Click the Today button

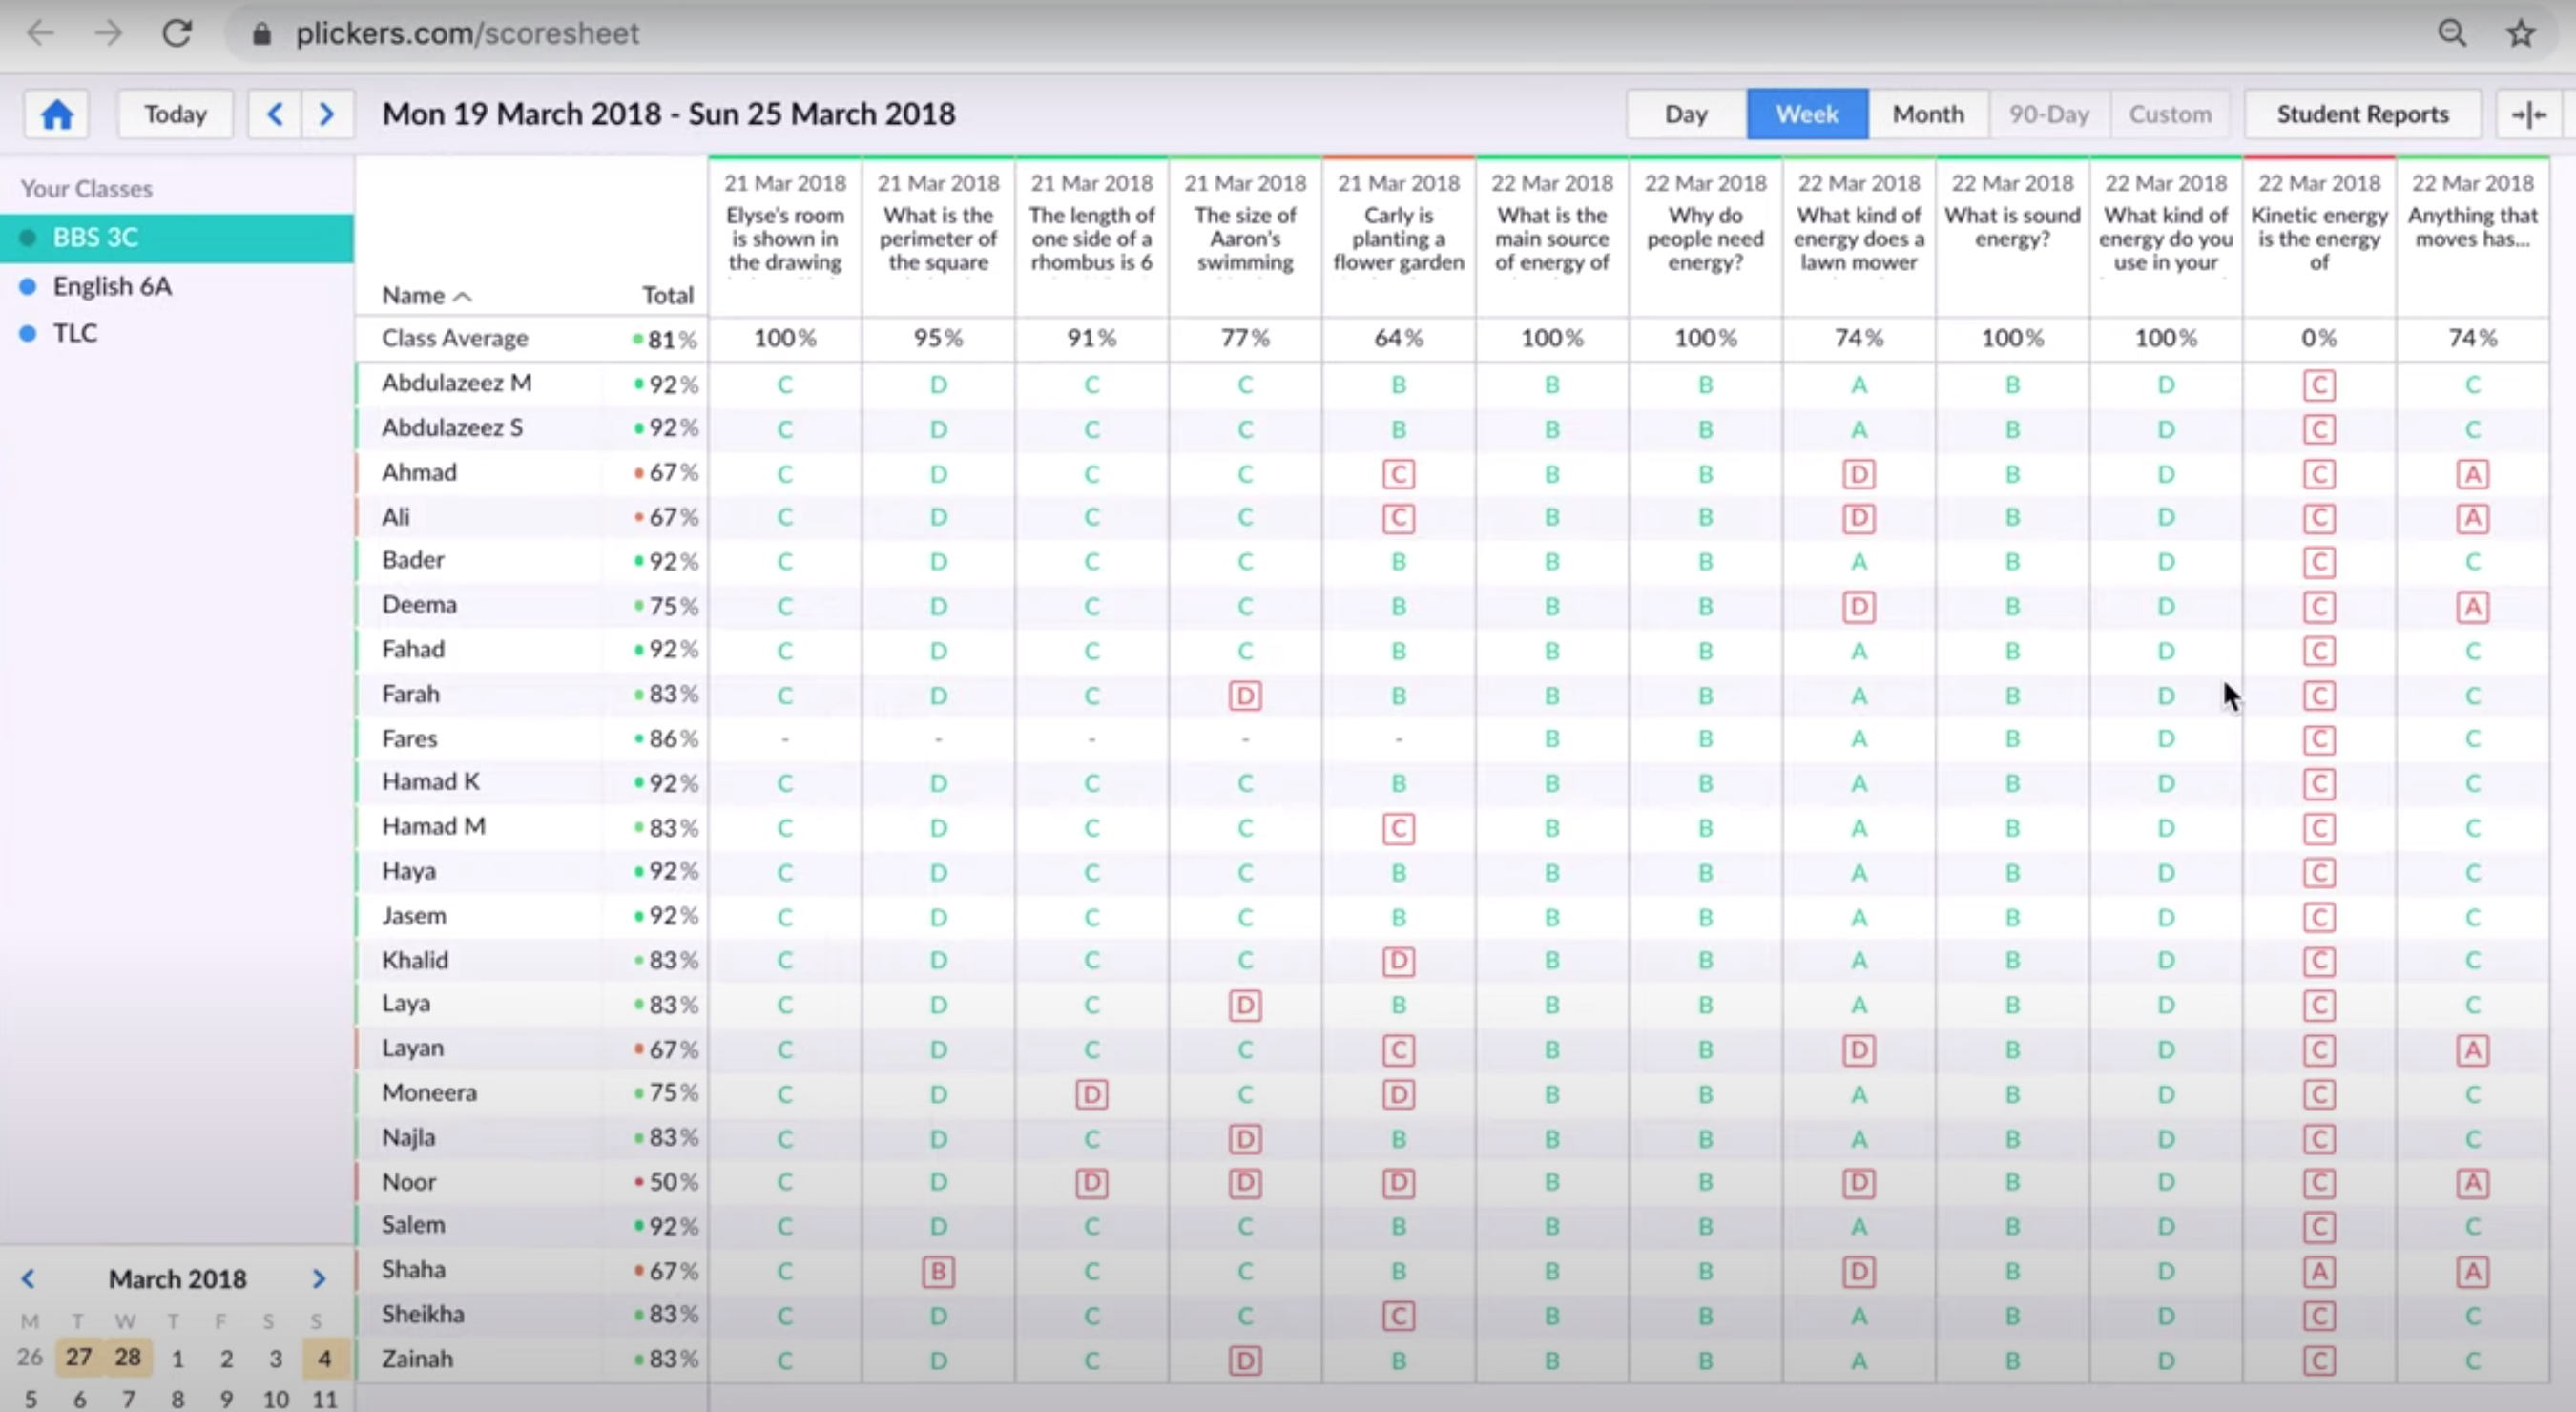point(175,115)
